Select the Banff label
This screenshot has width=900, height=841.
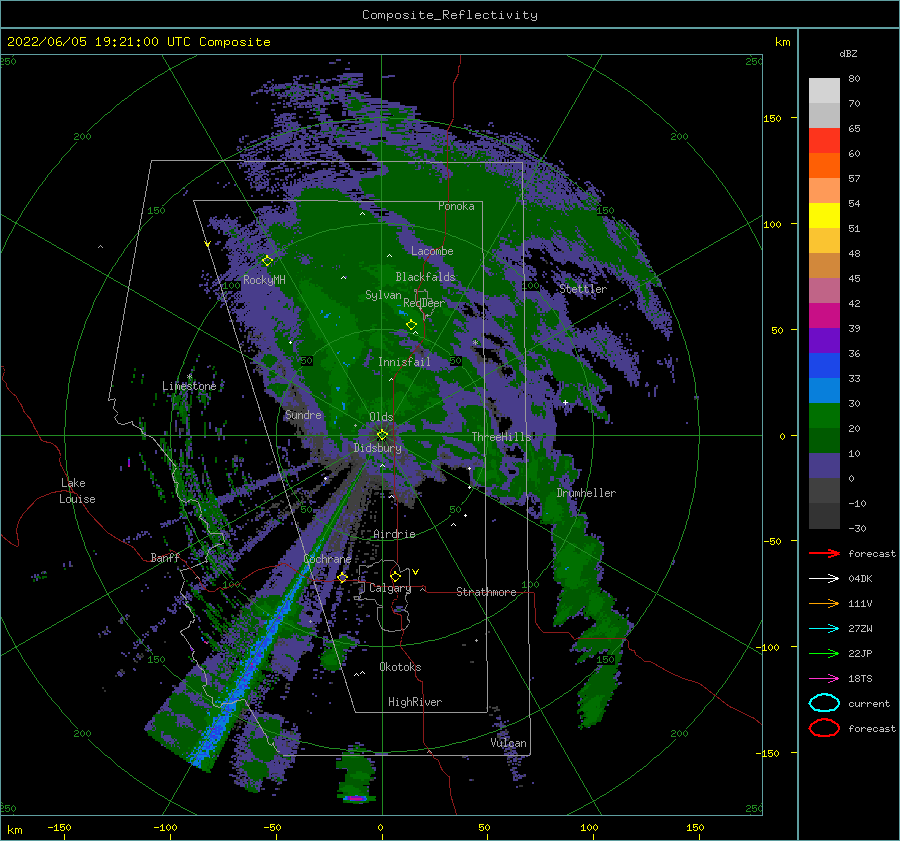pos(165,557)
